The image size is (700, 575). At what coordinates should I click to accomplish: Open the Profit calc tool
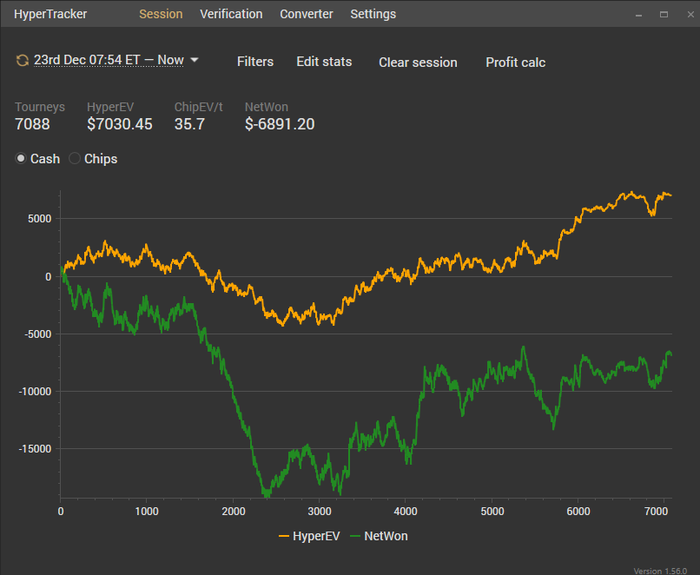click(x=515, y=62)
